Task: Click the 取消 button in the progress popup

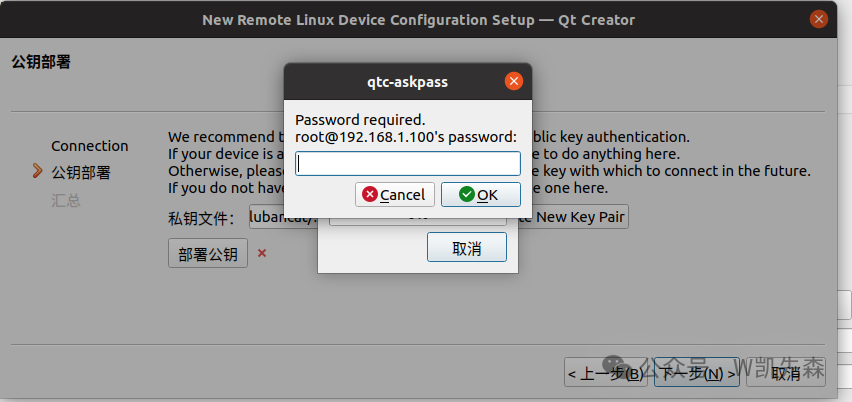Action: (466, 248)
